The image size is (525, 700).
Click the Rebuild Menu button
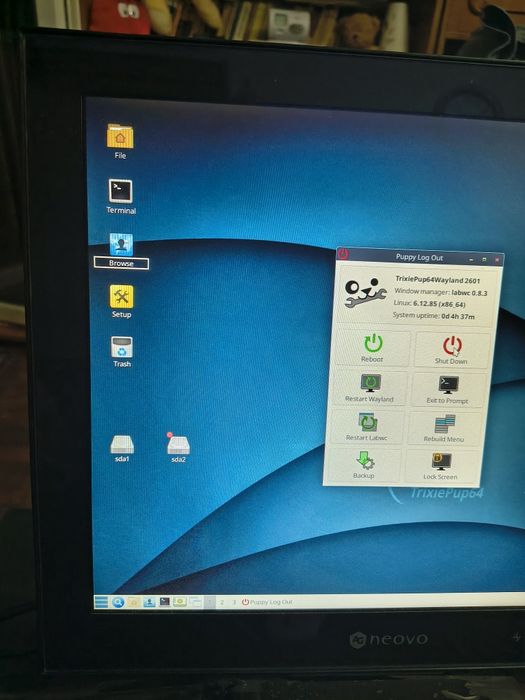point(444,429)
